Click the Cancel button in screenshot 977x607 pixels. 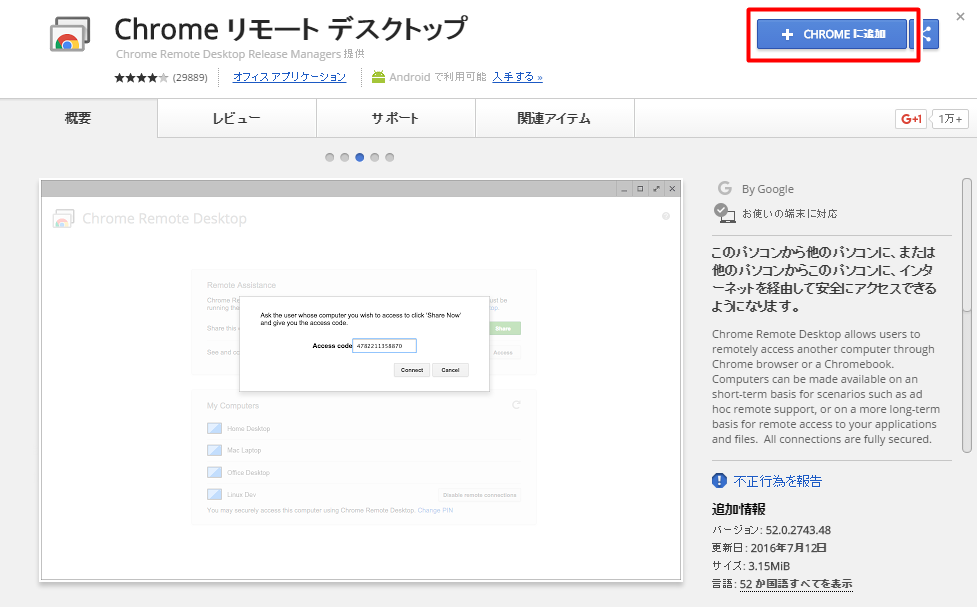click(450, 370)
